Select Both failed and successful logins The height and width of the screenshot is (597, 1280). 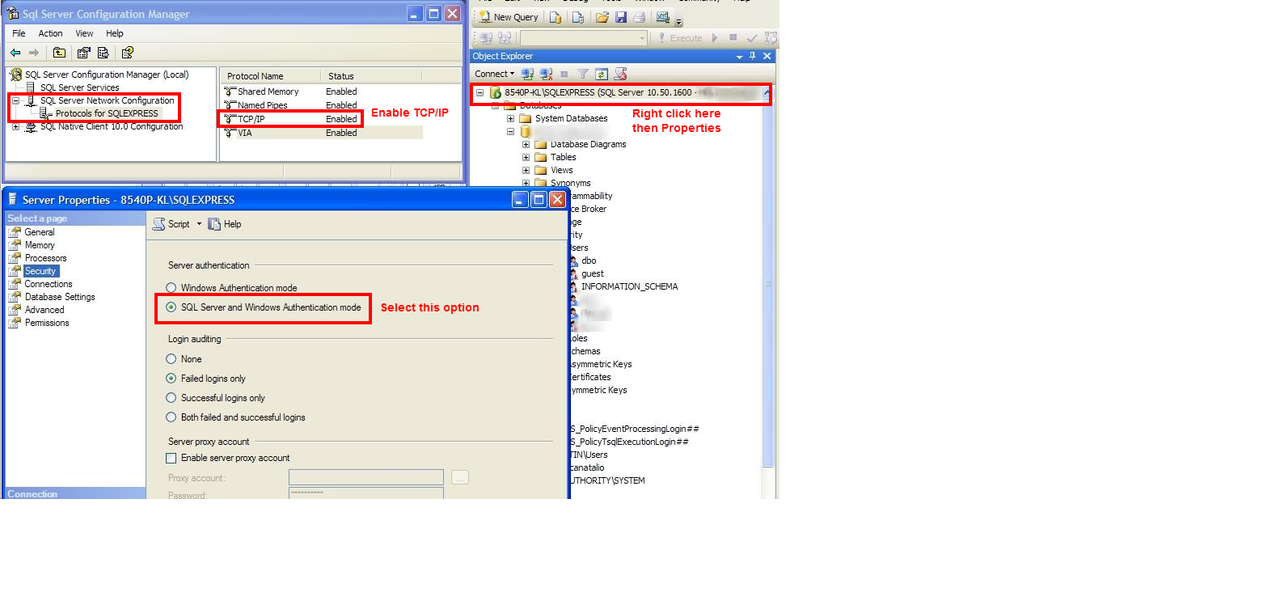(x=171, y=418)
